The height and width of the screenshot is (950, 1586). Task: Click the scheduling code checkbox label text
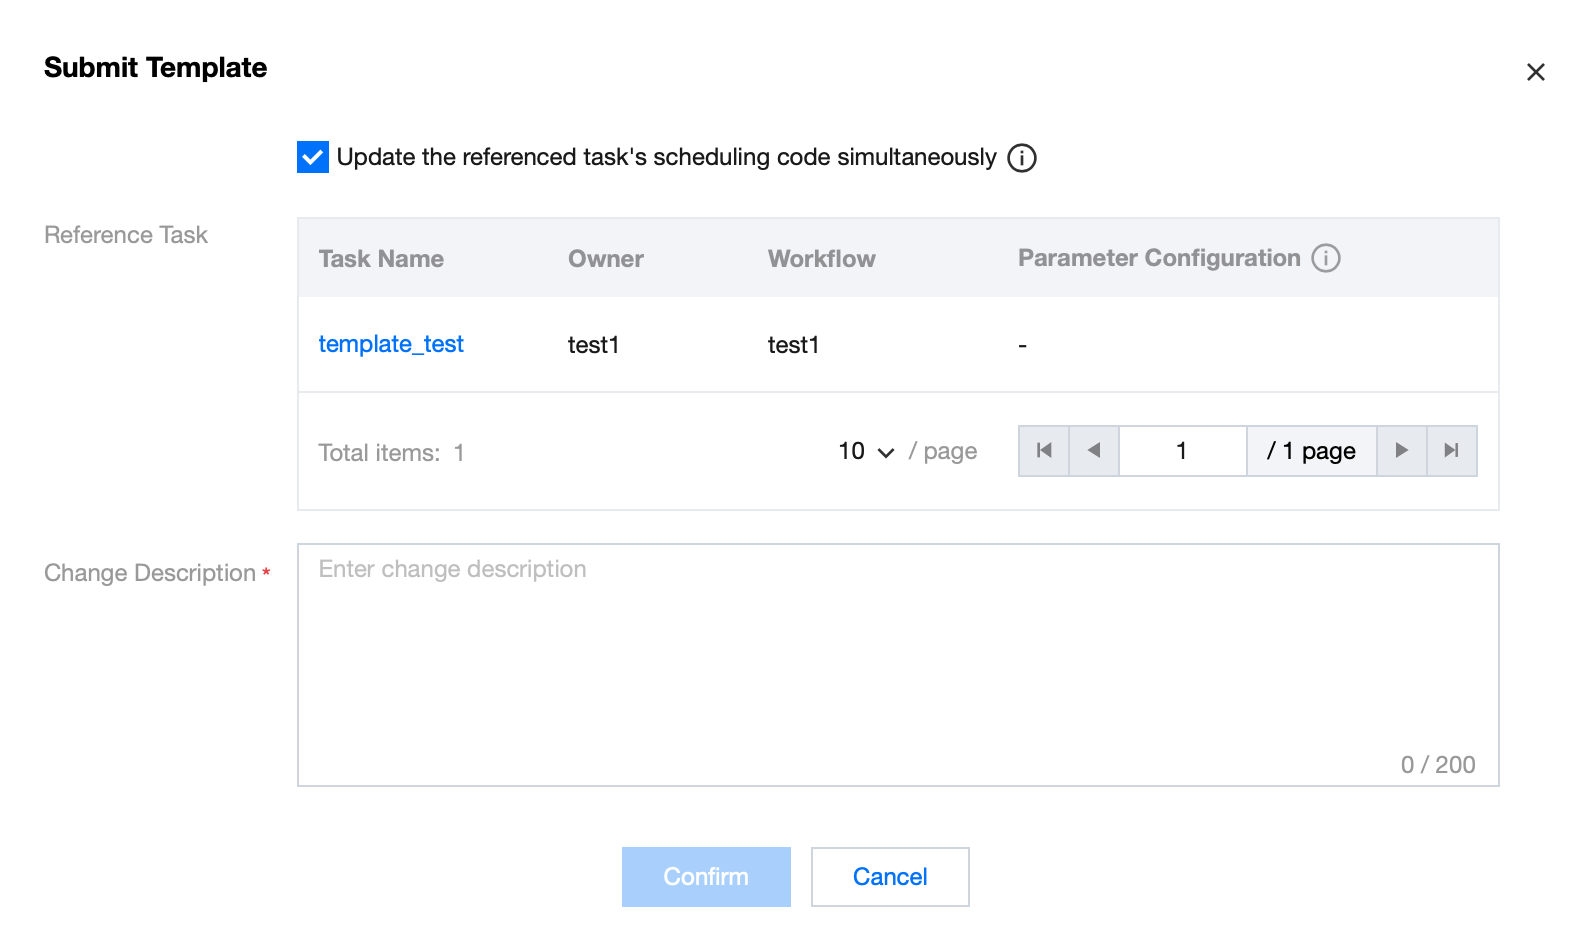[666, 158]
